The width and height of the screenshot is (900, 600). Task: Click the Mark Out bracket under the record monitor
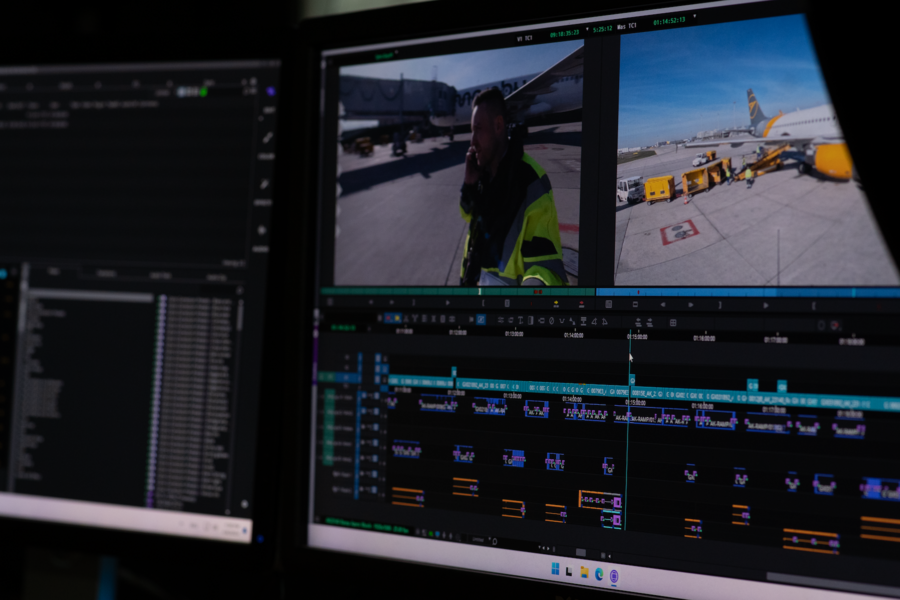click(719, 305)
